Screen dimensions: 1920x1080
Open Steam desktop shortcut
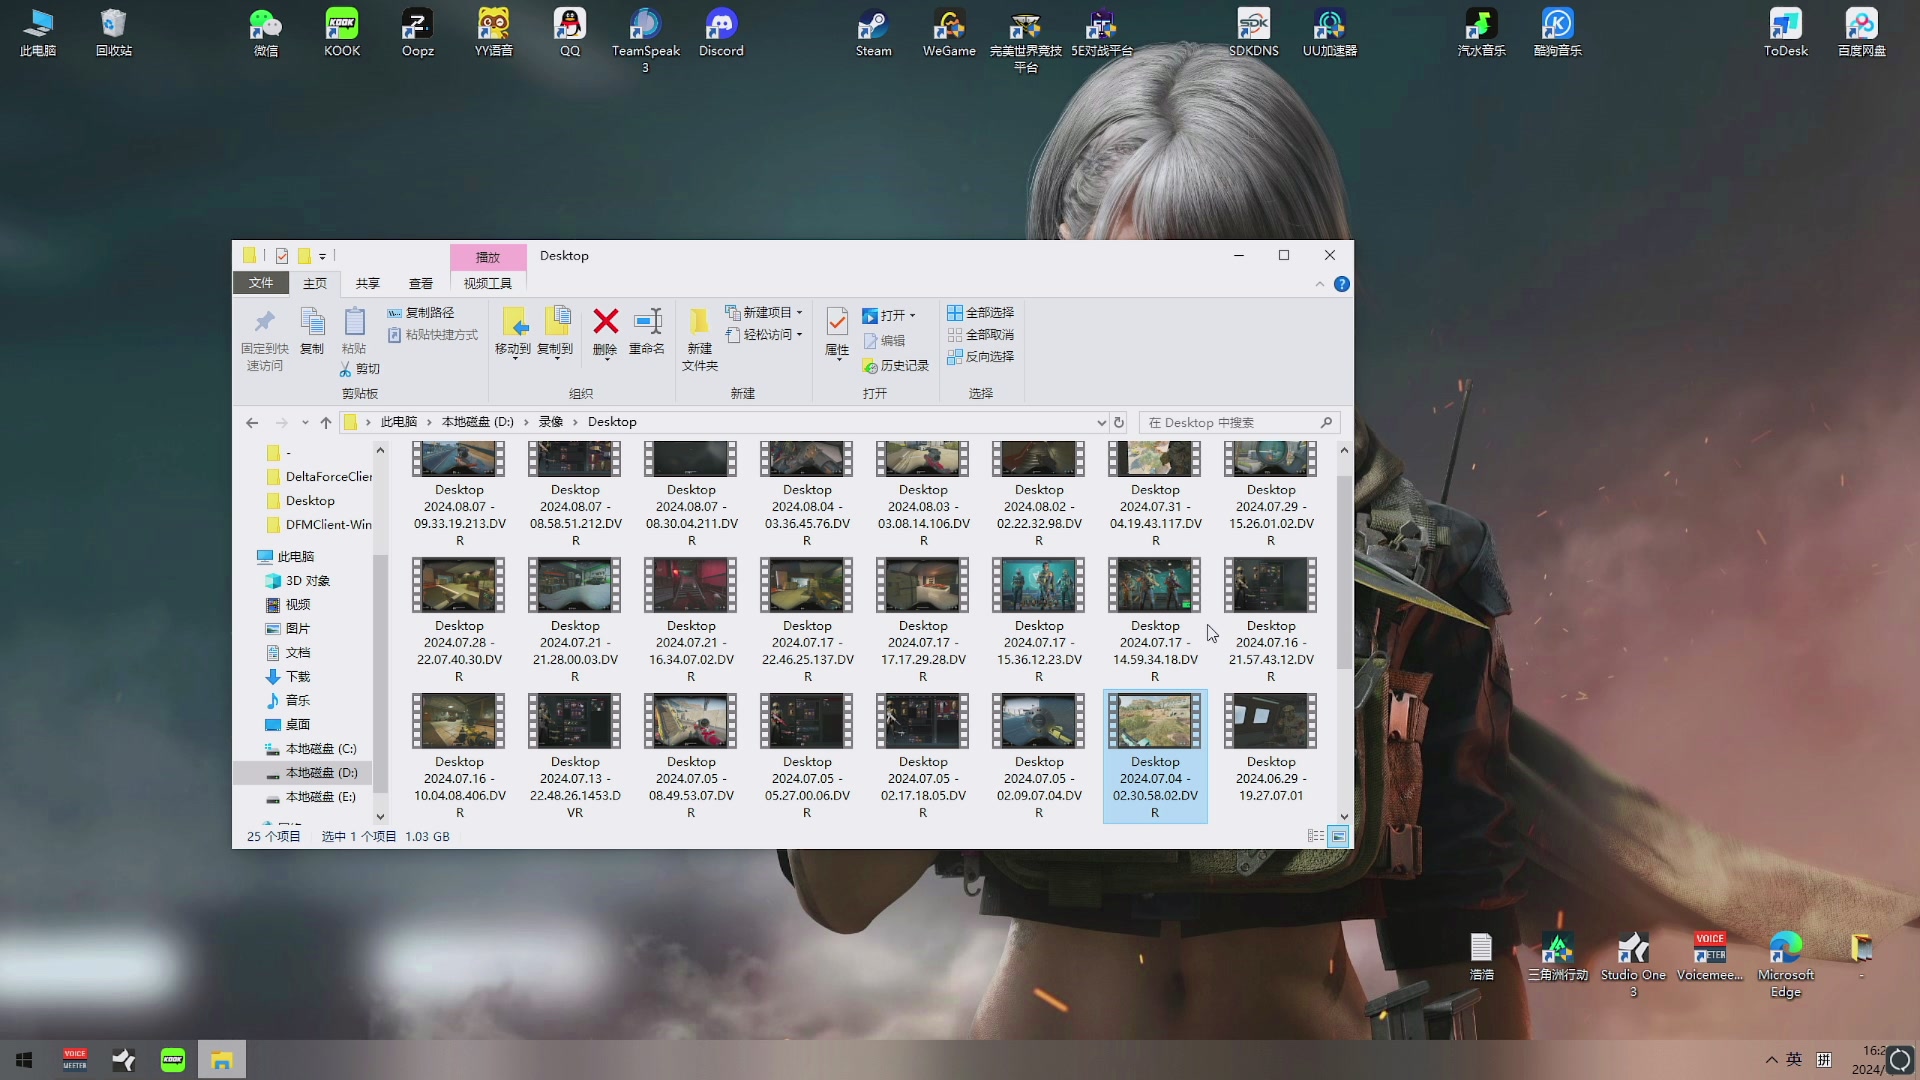coord(874,32)
